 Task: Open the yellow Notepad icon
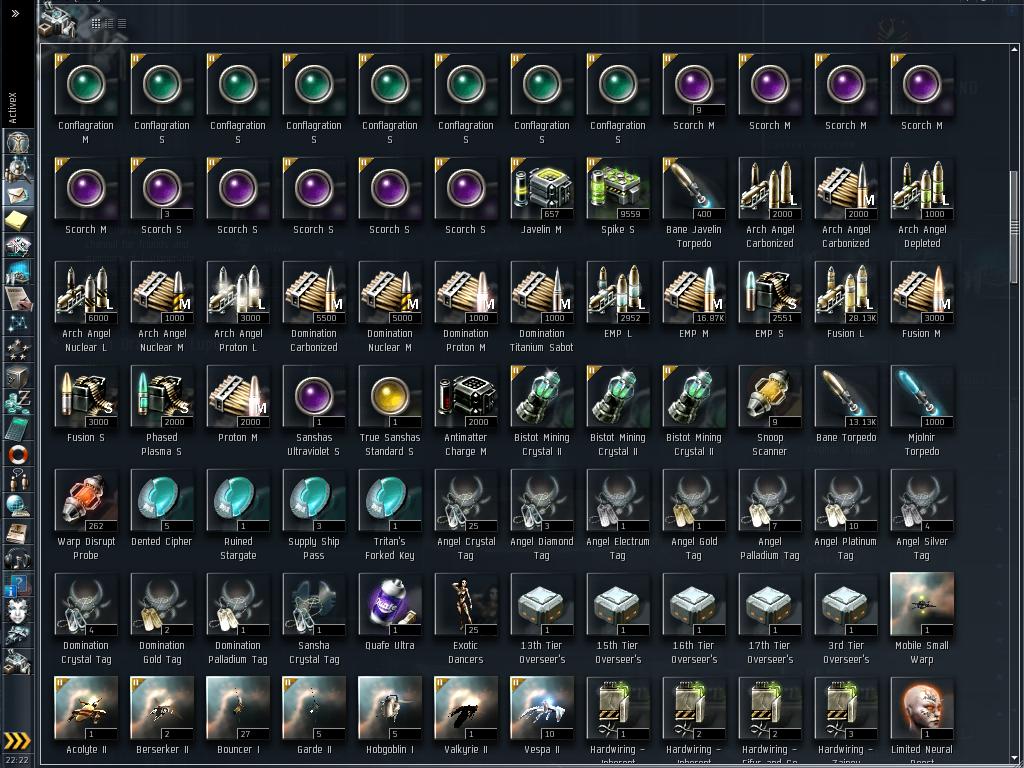click(18, 220)
